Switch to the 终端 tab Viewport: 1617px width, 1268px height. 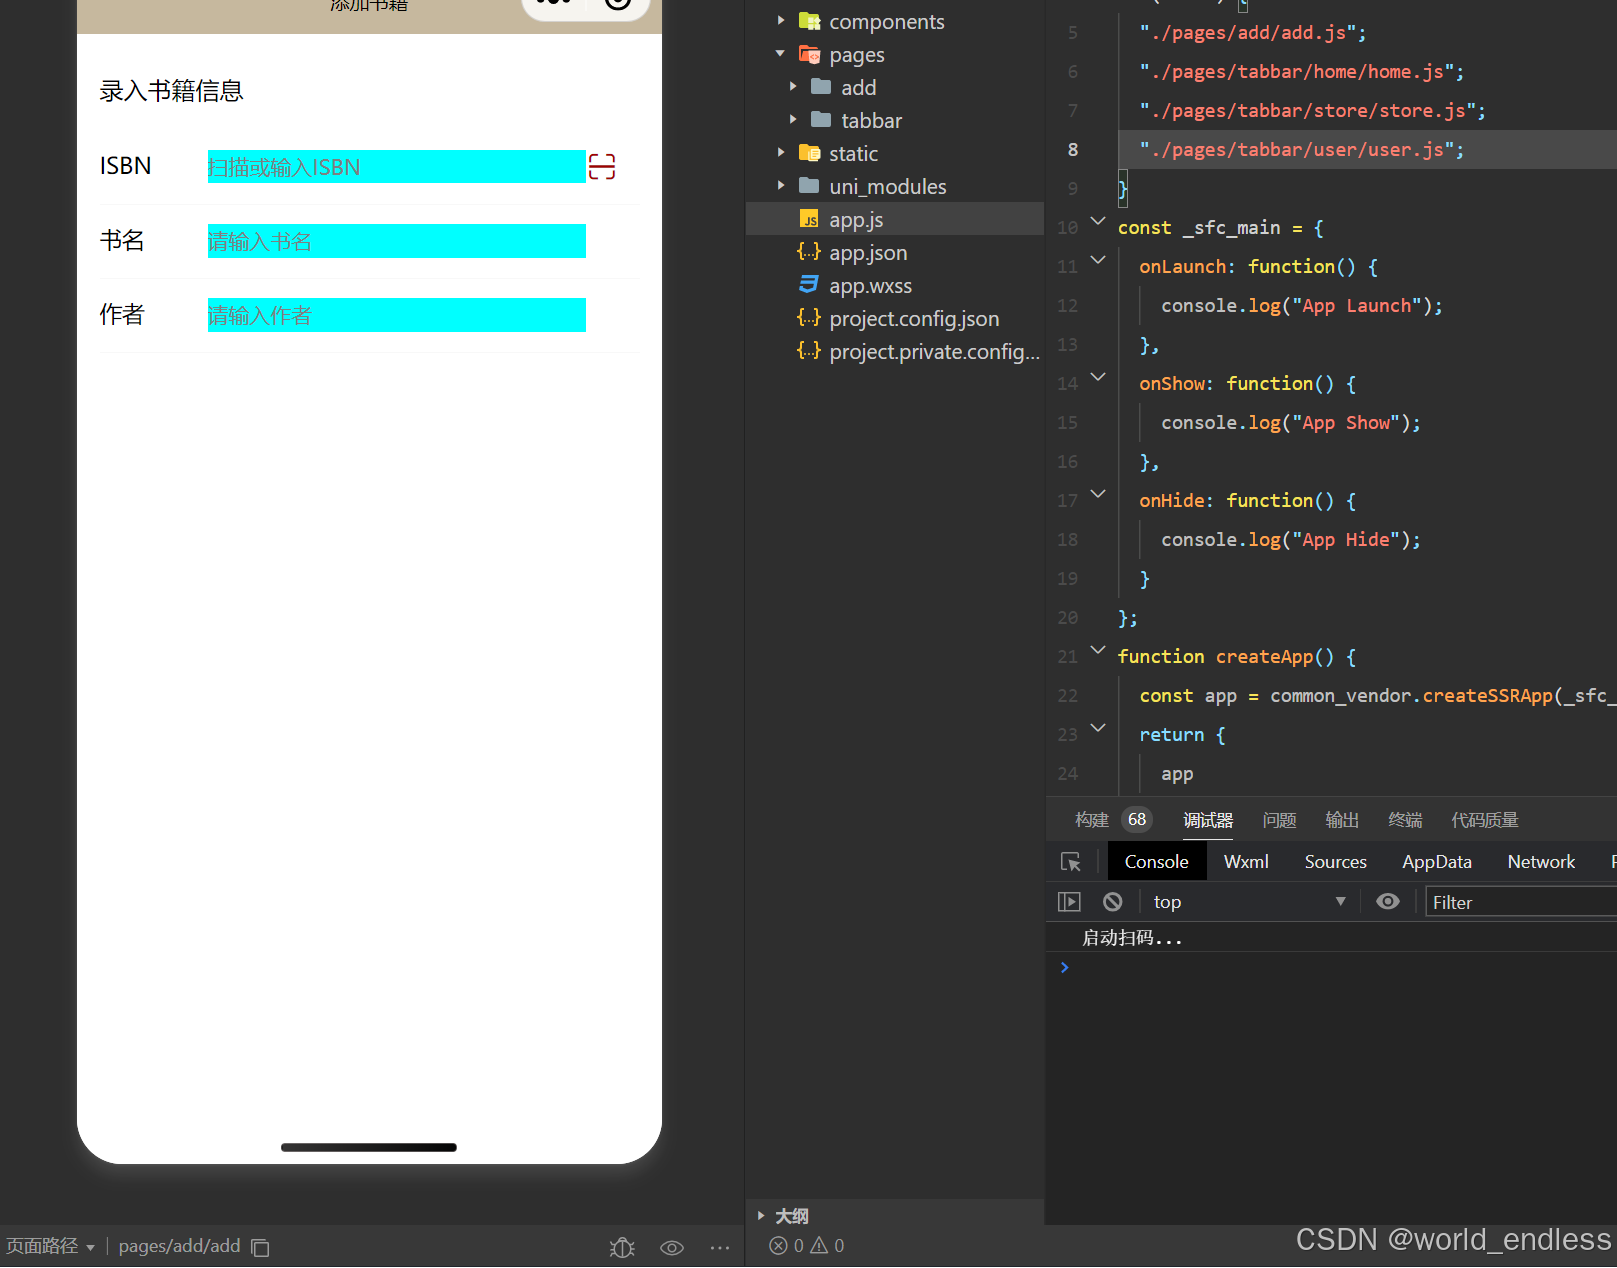coord(1405,820)
